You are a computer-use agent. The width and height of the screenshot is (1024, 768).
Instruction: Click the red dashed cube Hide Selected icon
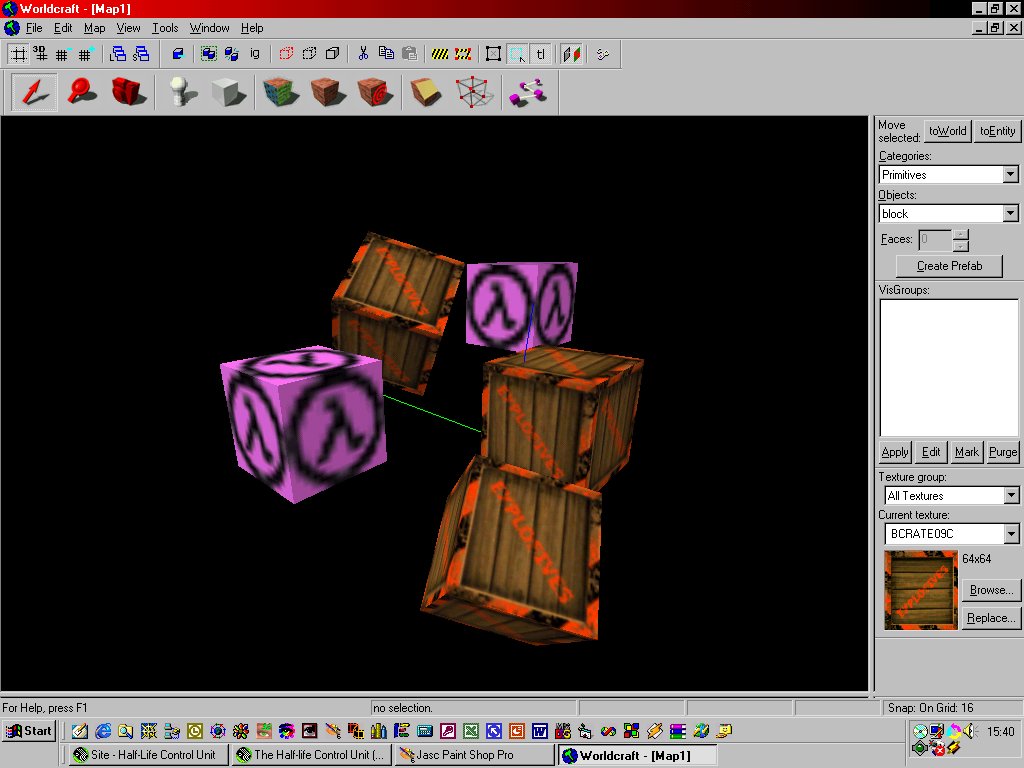286,54
